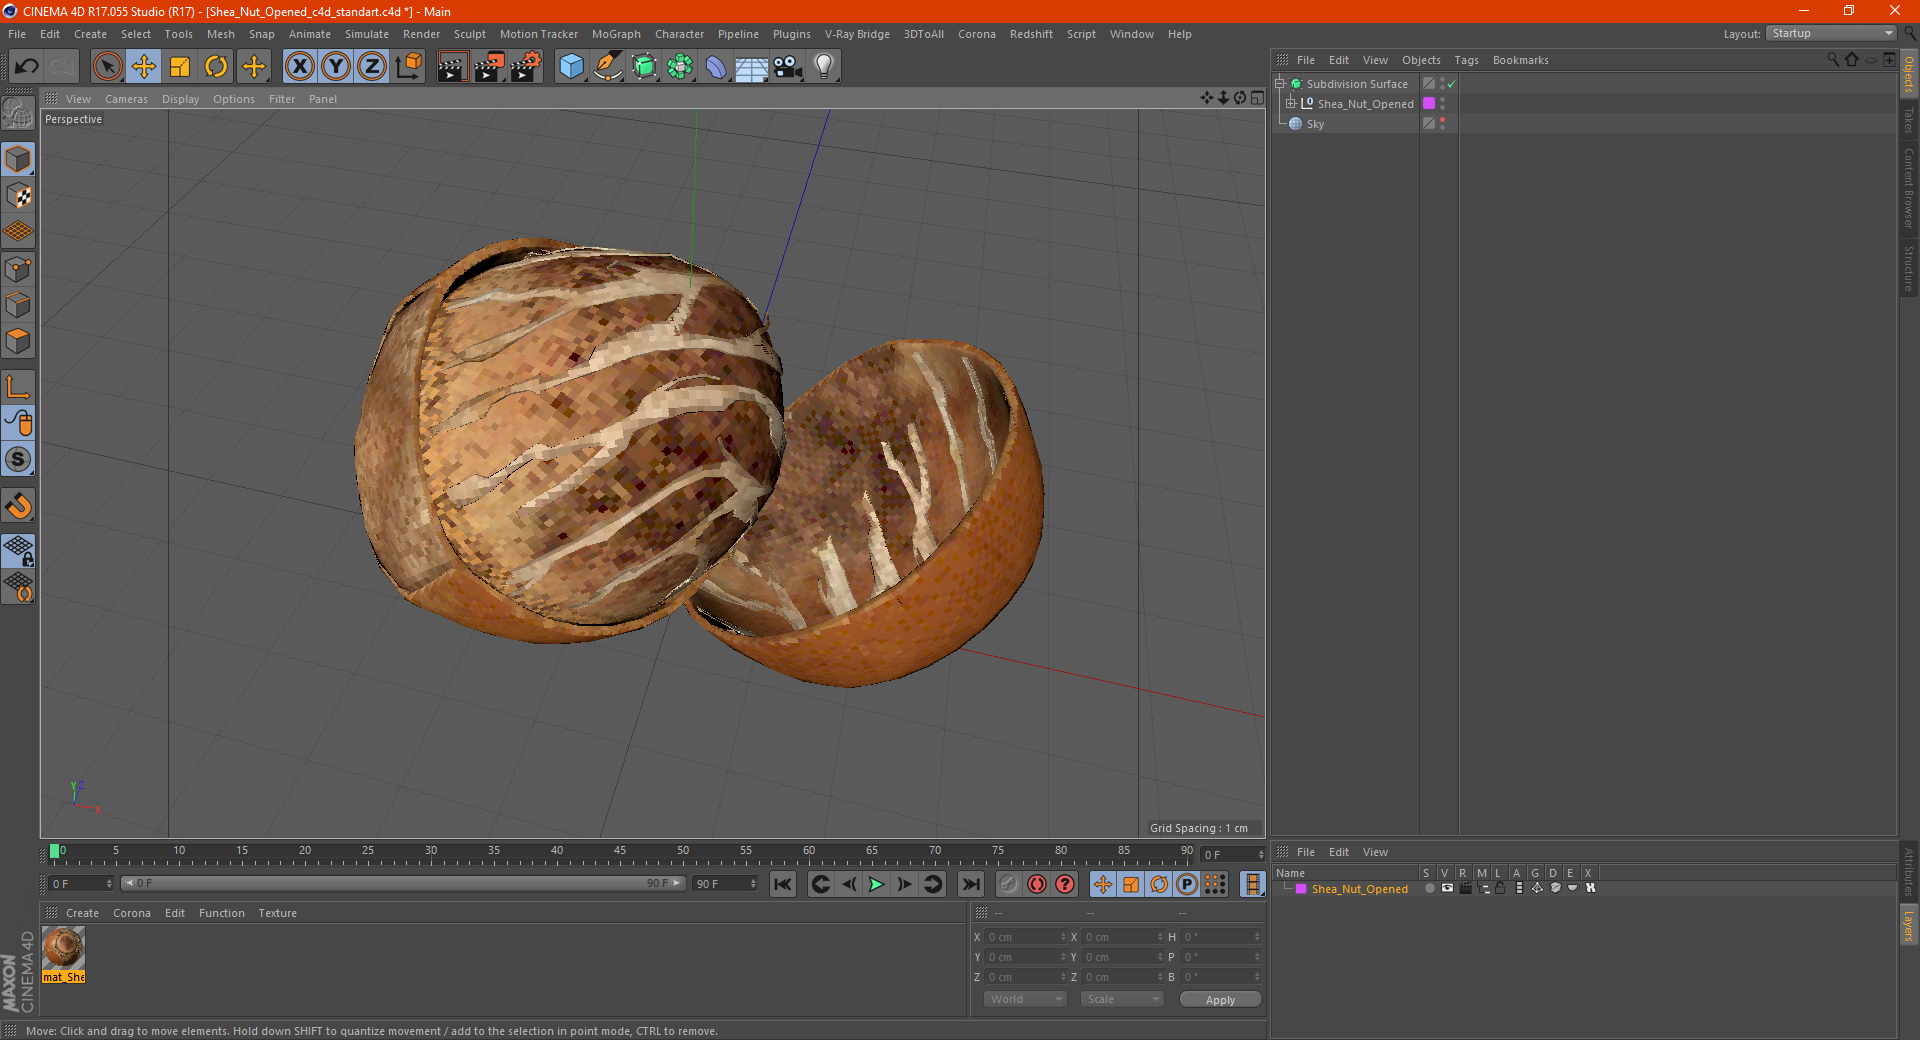Image resolution: width=1920 pixels, height=1040 pixels.
Task: Open the Scale mode dropdown
Action: [x=1122, y=999]
